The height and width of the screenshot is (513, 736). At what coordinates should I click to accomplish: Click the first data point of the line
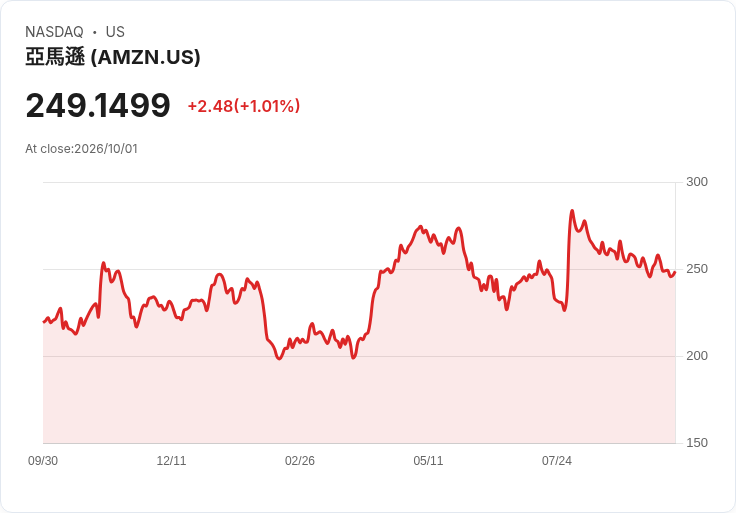click(x=44, y=322)
